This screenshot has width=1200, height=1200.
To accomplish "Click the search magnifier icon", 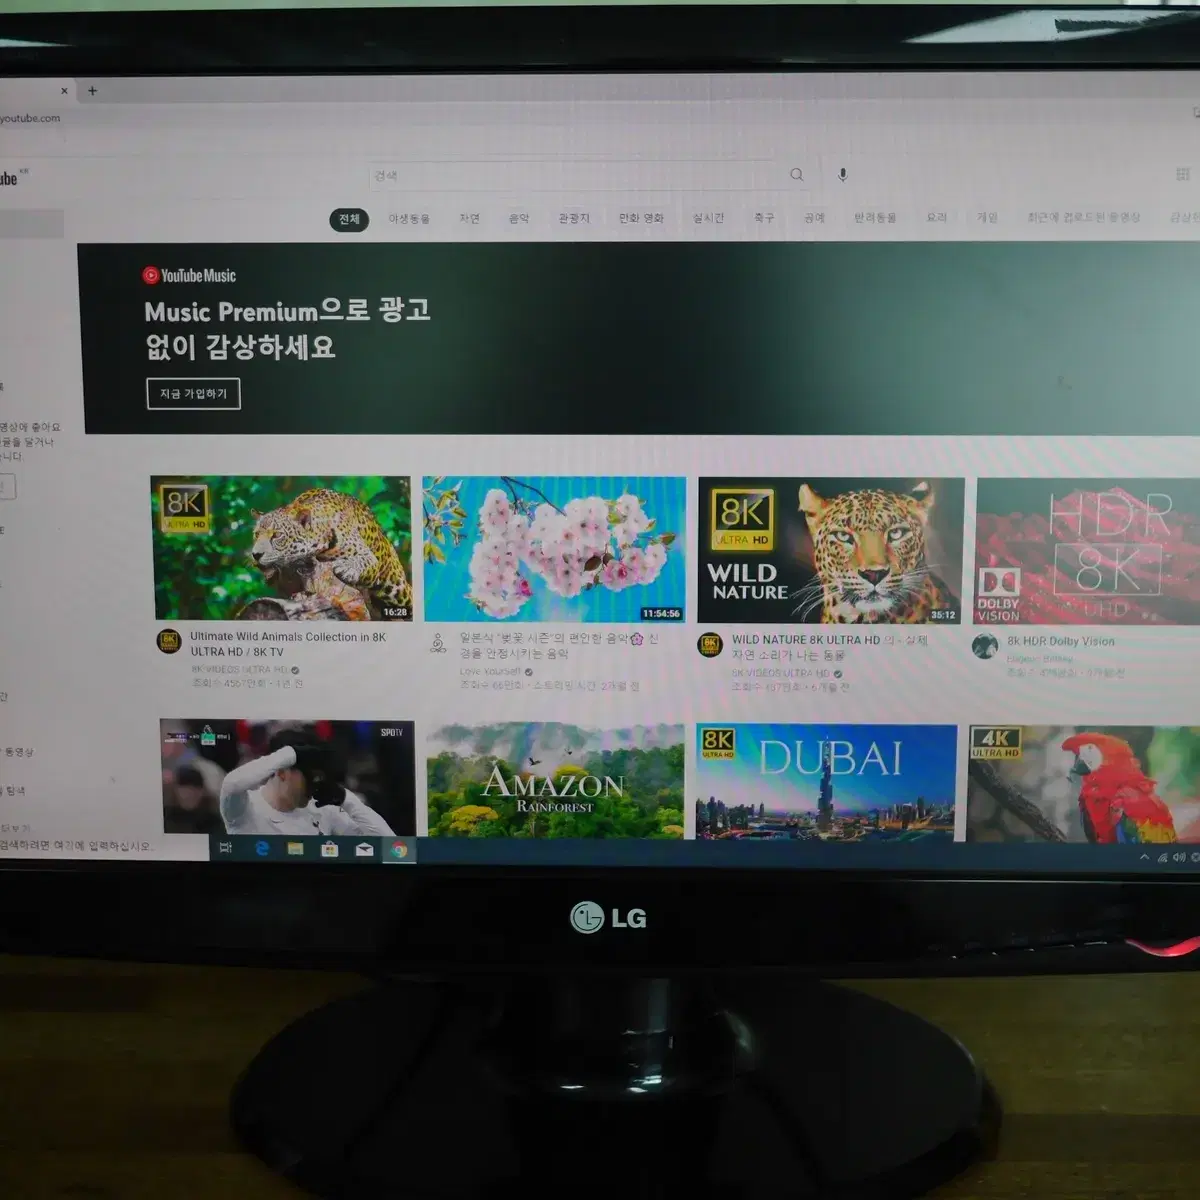I will 797,175.
